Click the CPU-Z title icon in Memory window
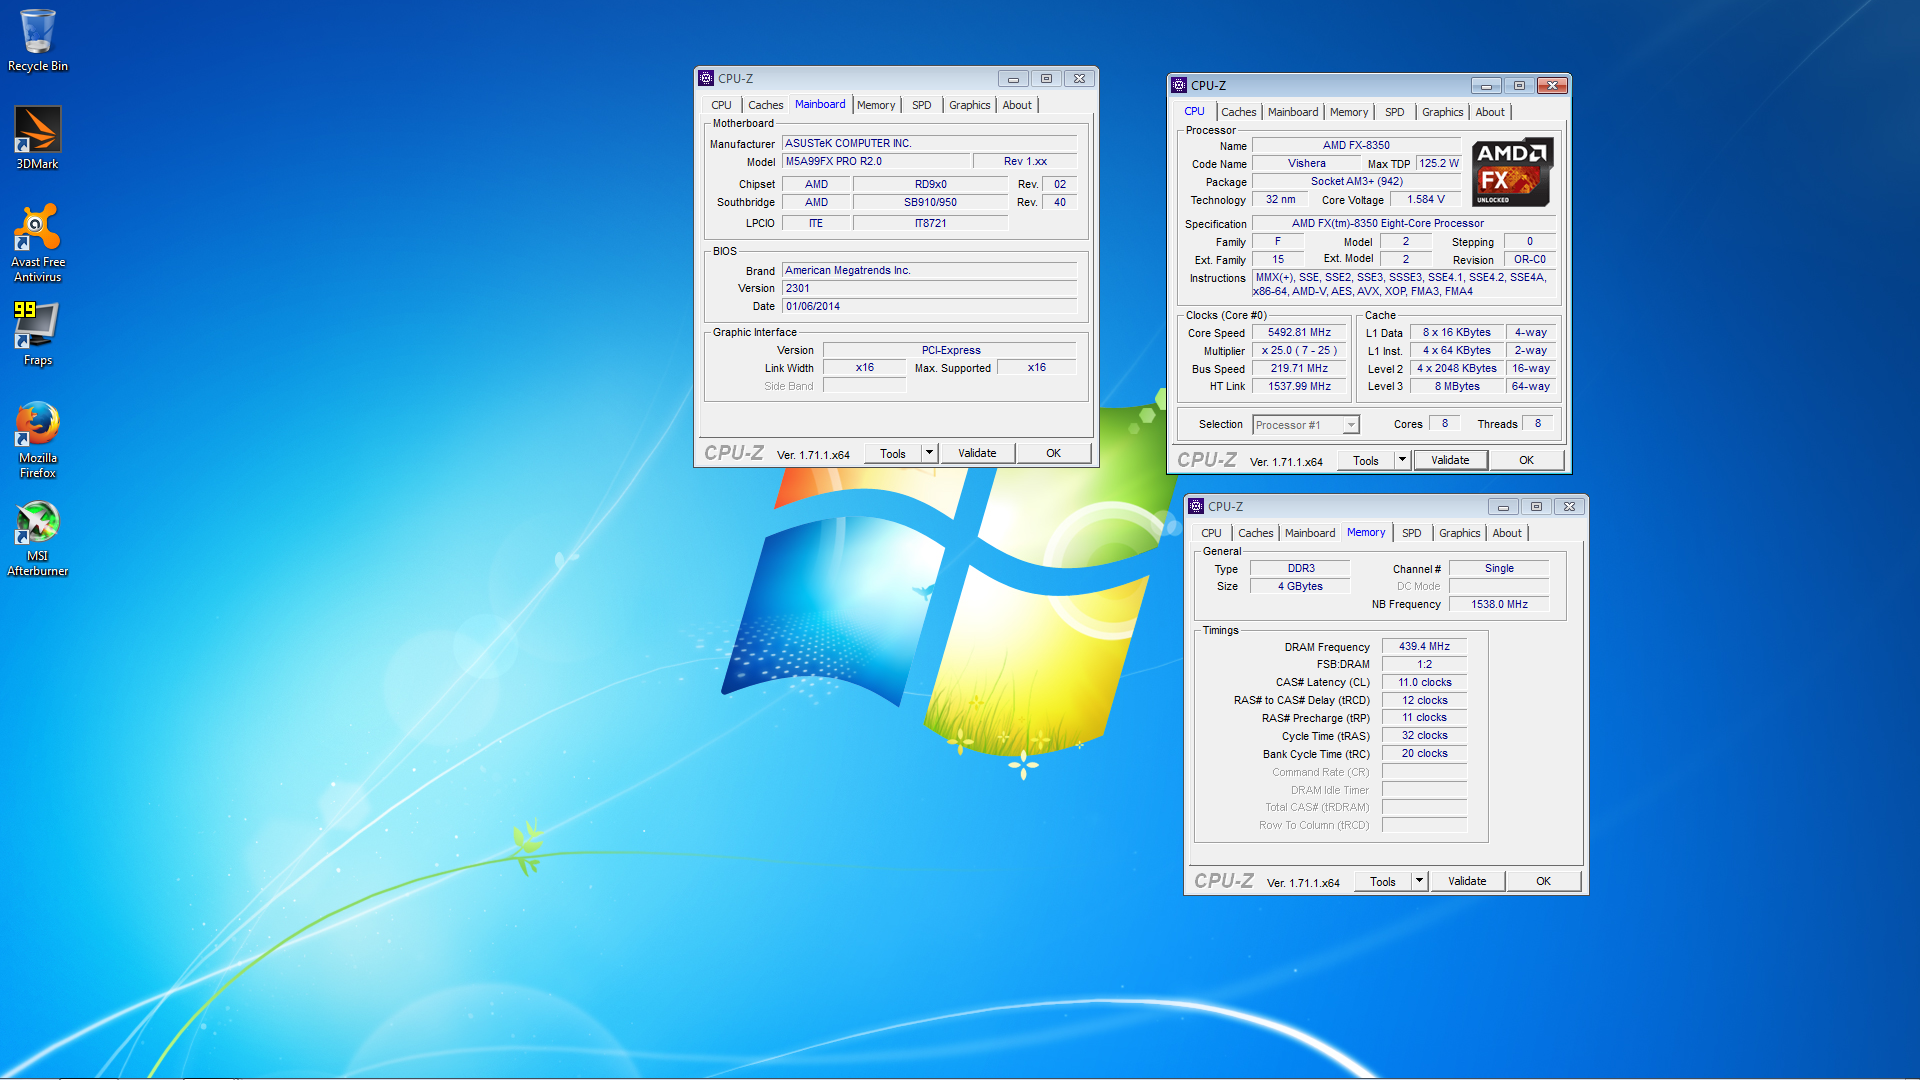1920x1080 pixels. tap(1196, 506)
